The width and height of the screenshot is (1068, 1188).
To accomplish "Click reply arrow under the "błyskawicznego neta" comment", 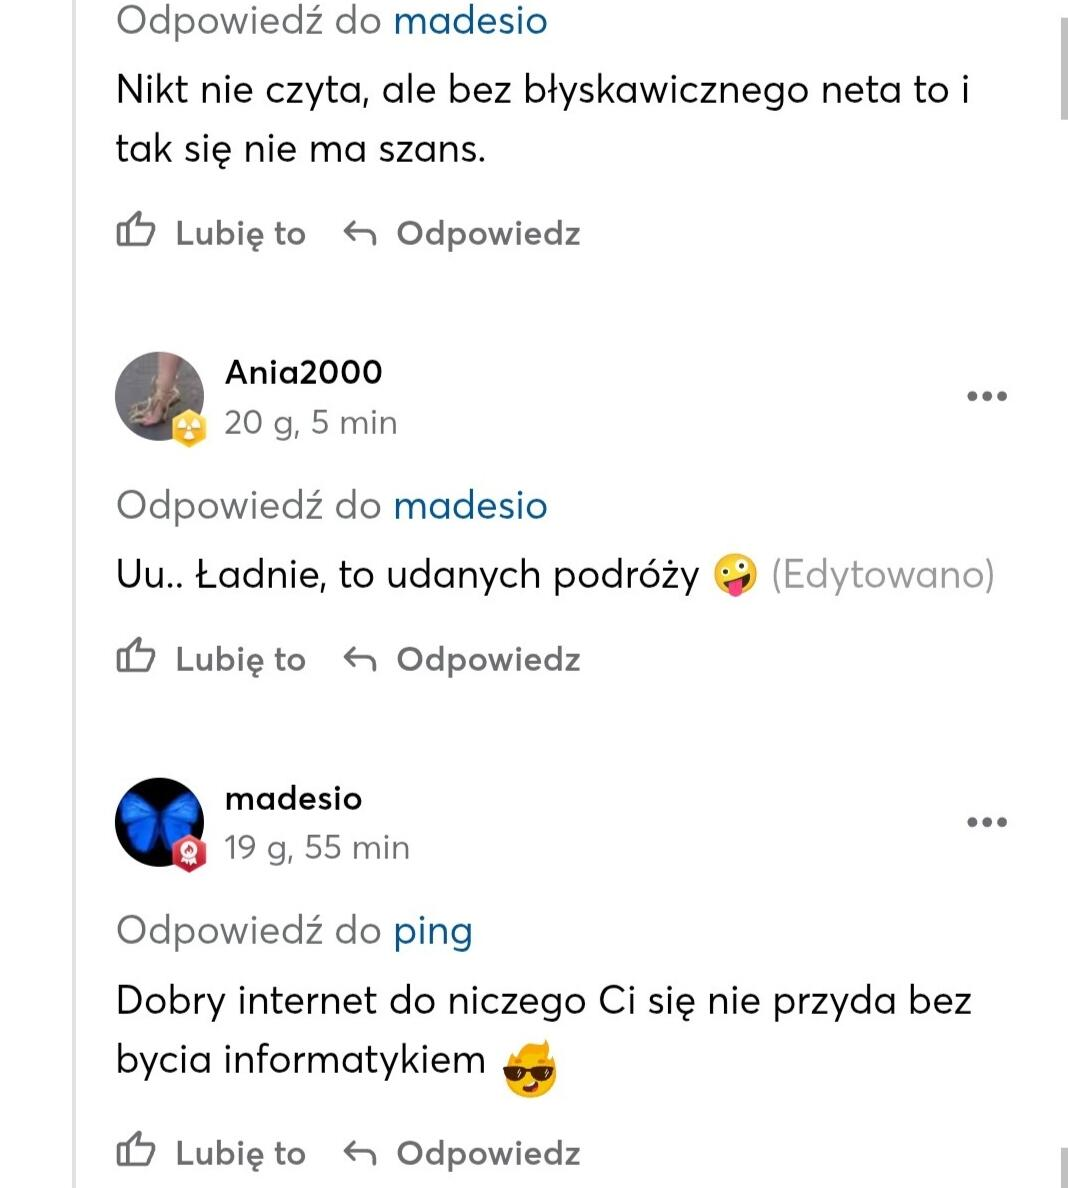I will coord(359,233).
